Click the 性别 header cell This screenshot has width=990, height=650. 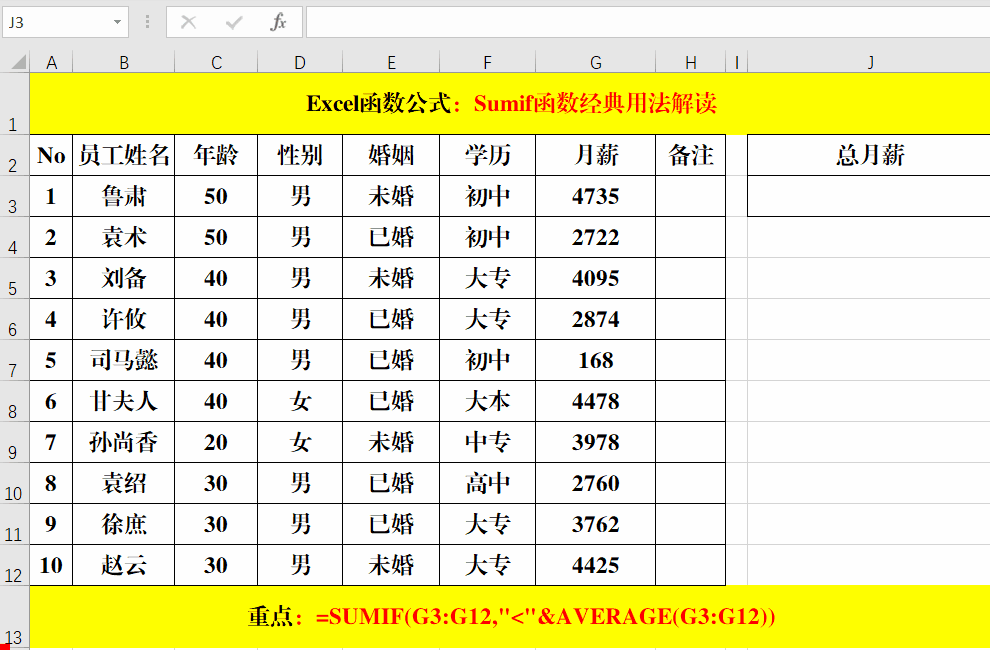click(x=300, y=155)
